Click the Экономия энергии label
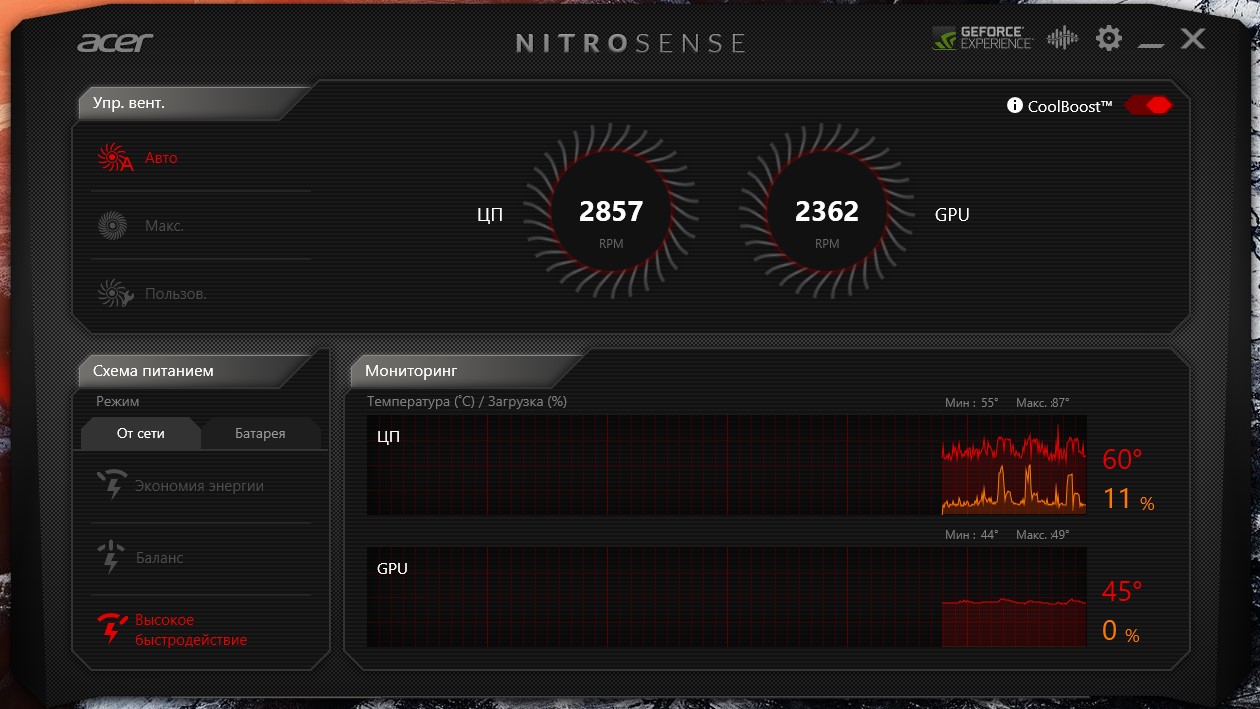The image size is (1260, 709). pos(200,486)
